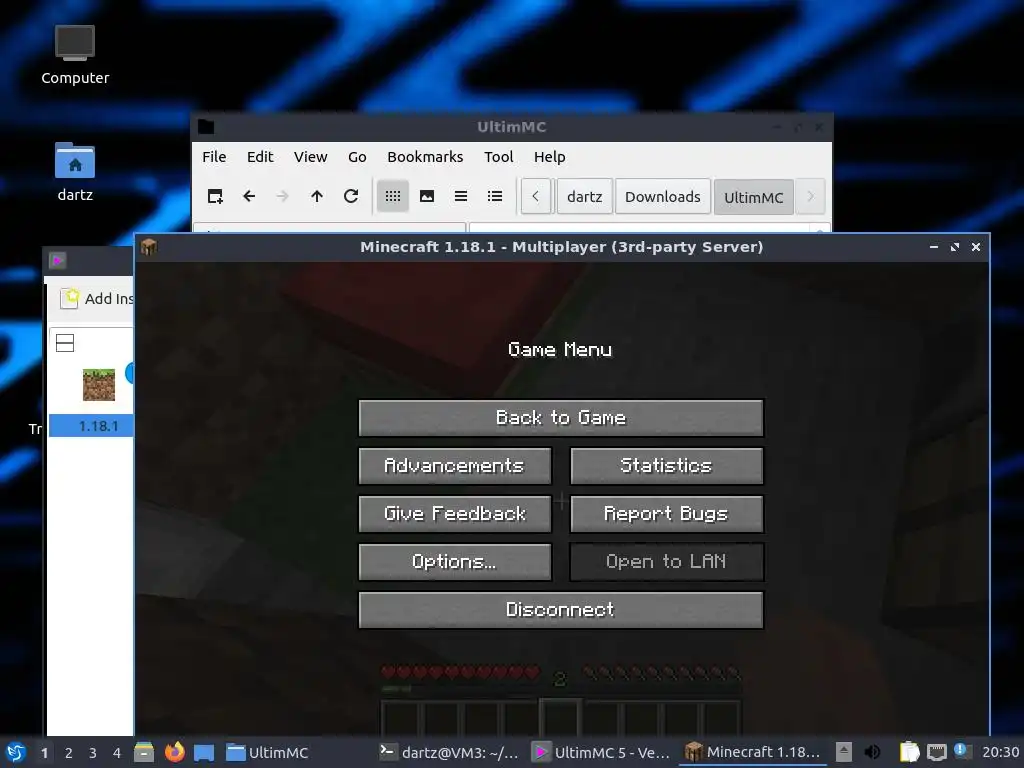Launch file manager from taskbar

point(144,752)
